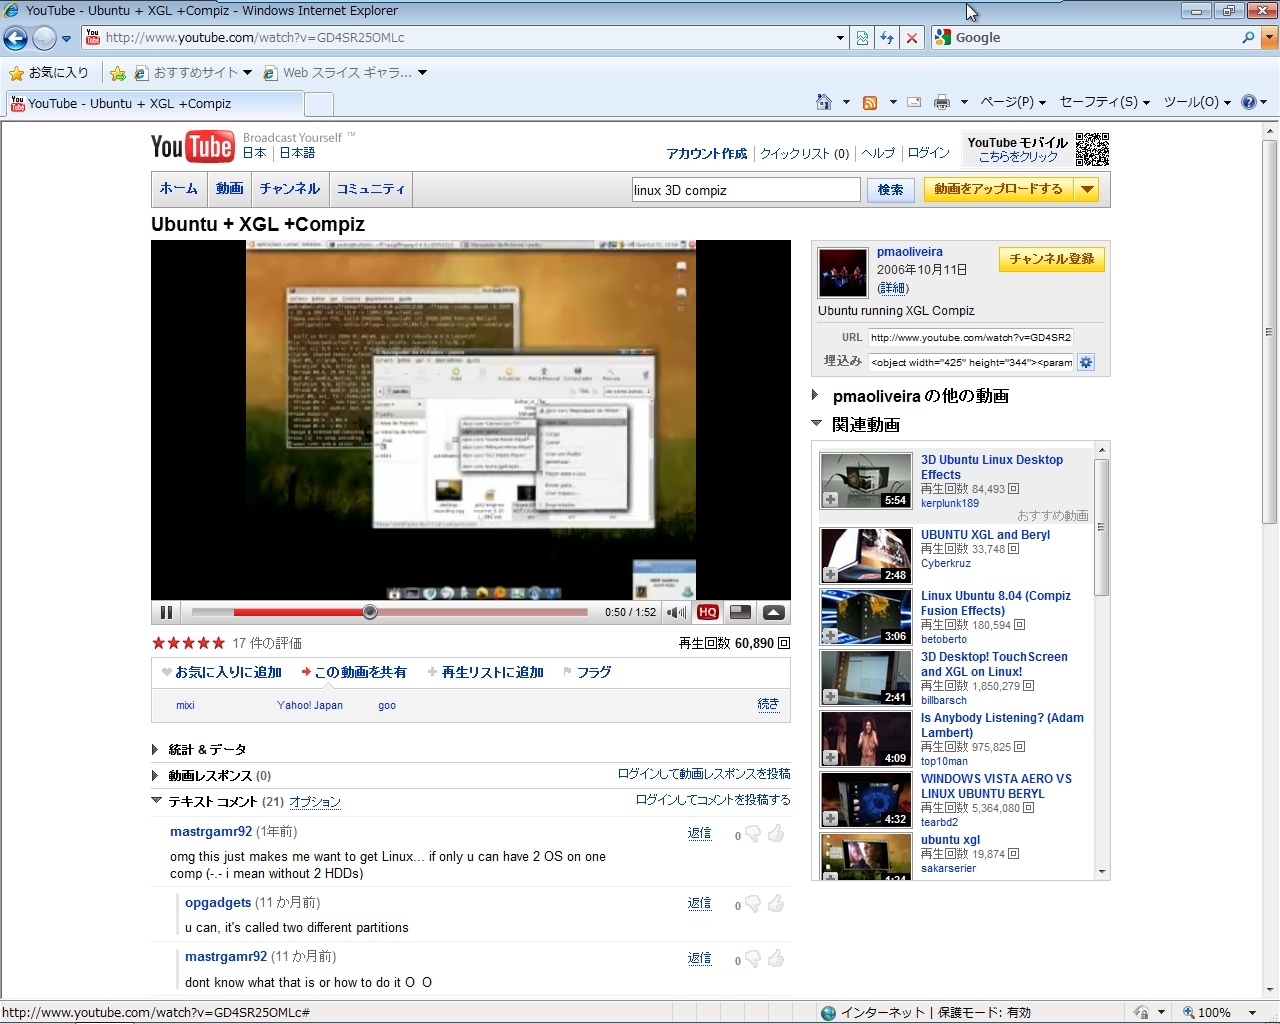Toggle the wide player size button

point(741,612)
